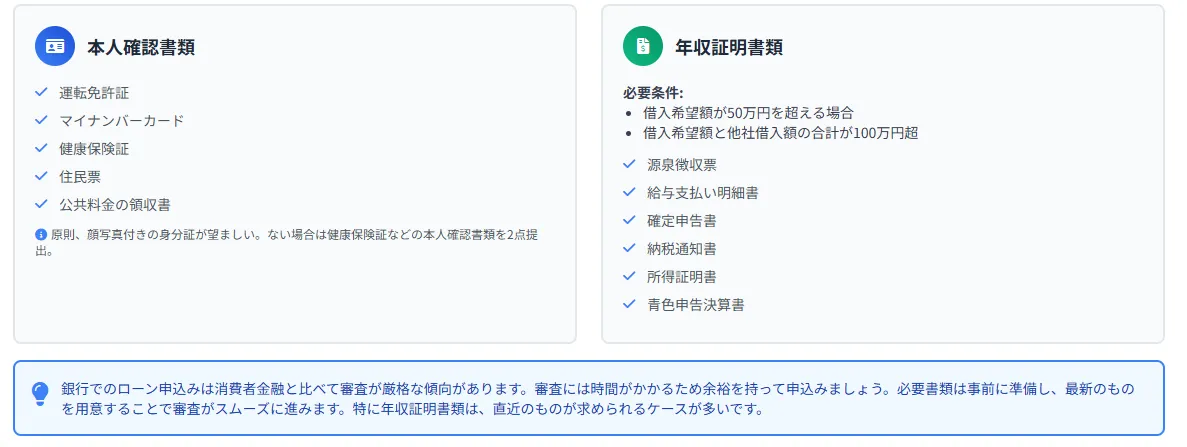Click the 納税通知書 list item text
Viewport: 1187px width, 447px height.
682,249
